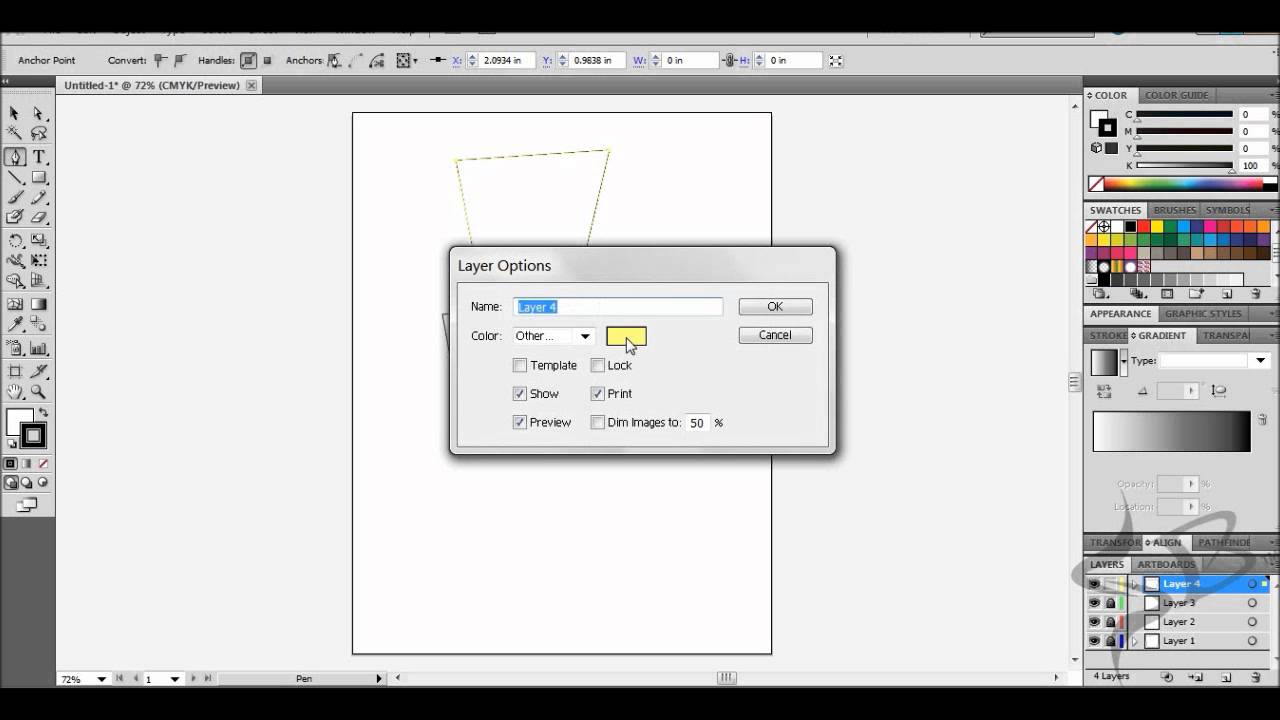Open the artboard number dropdown
The image size is (1280, 720).
point(175,679)
